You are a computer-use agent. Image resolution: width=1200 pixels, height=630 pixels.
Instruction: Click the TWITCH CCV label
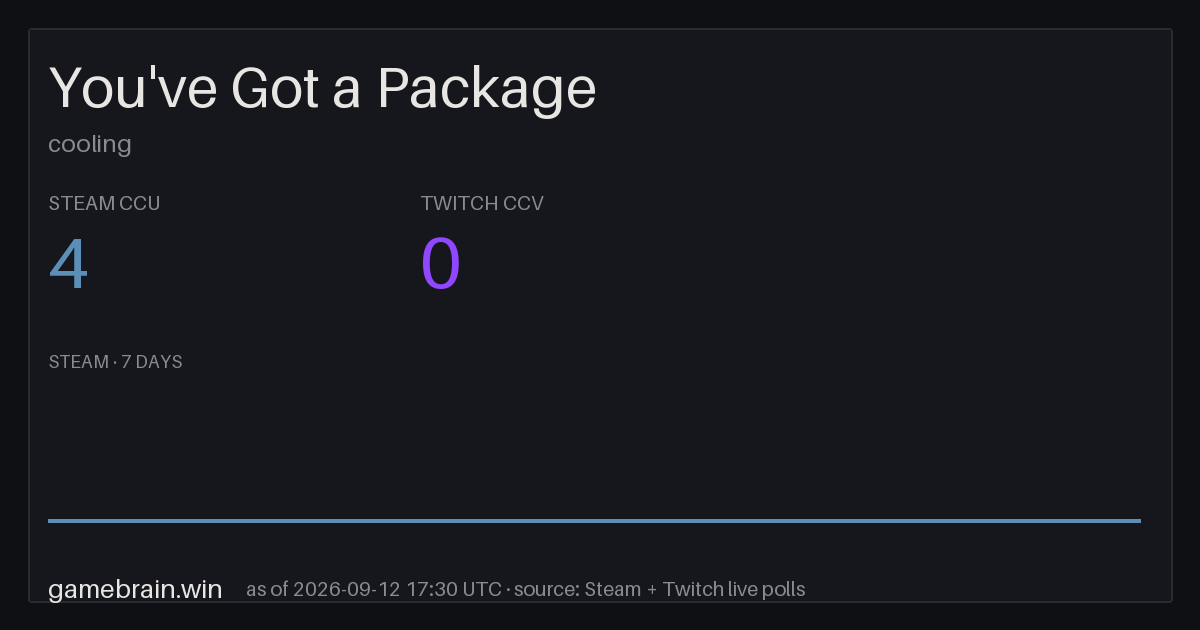coord(482,203)
